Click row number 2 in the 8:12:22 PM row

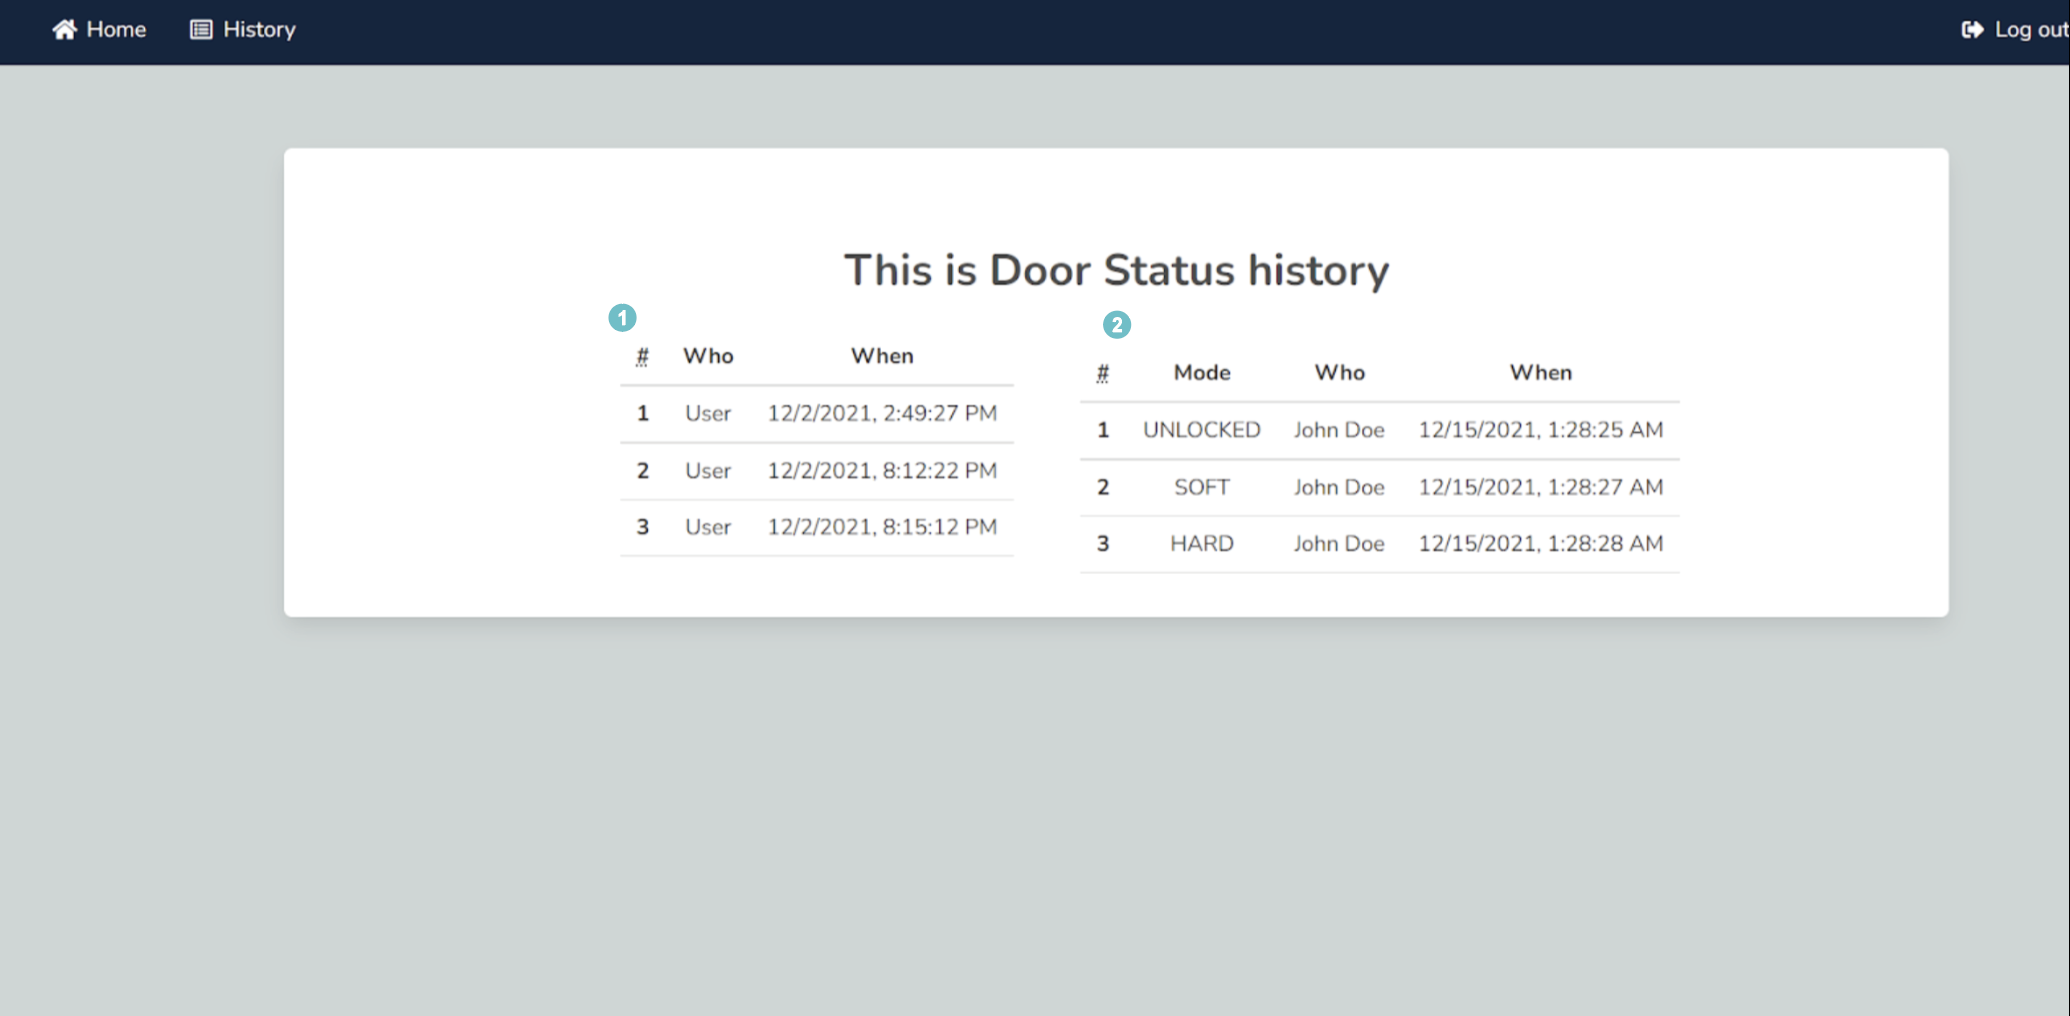[643, 471]
